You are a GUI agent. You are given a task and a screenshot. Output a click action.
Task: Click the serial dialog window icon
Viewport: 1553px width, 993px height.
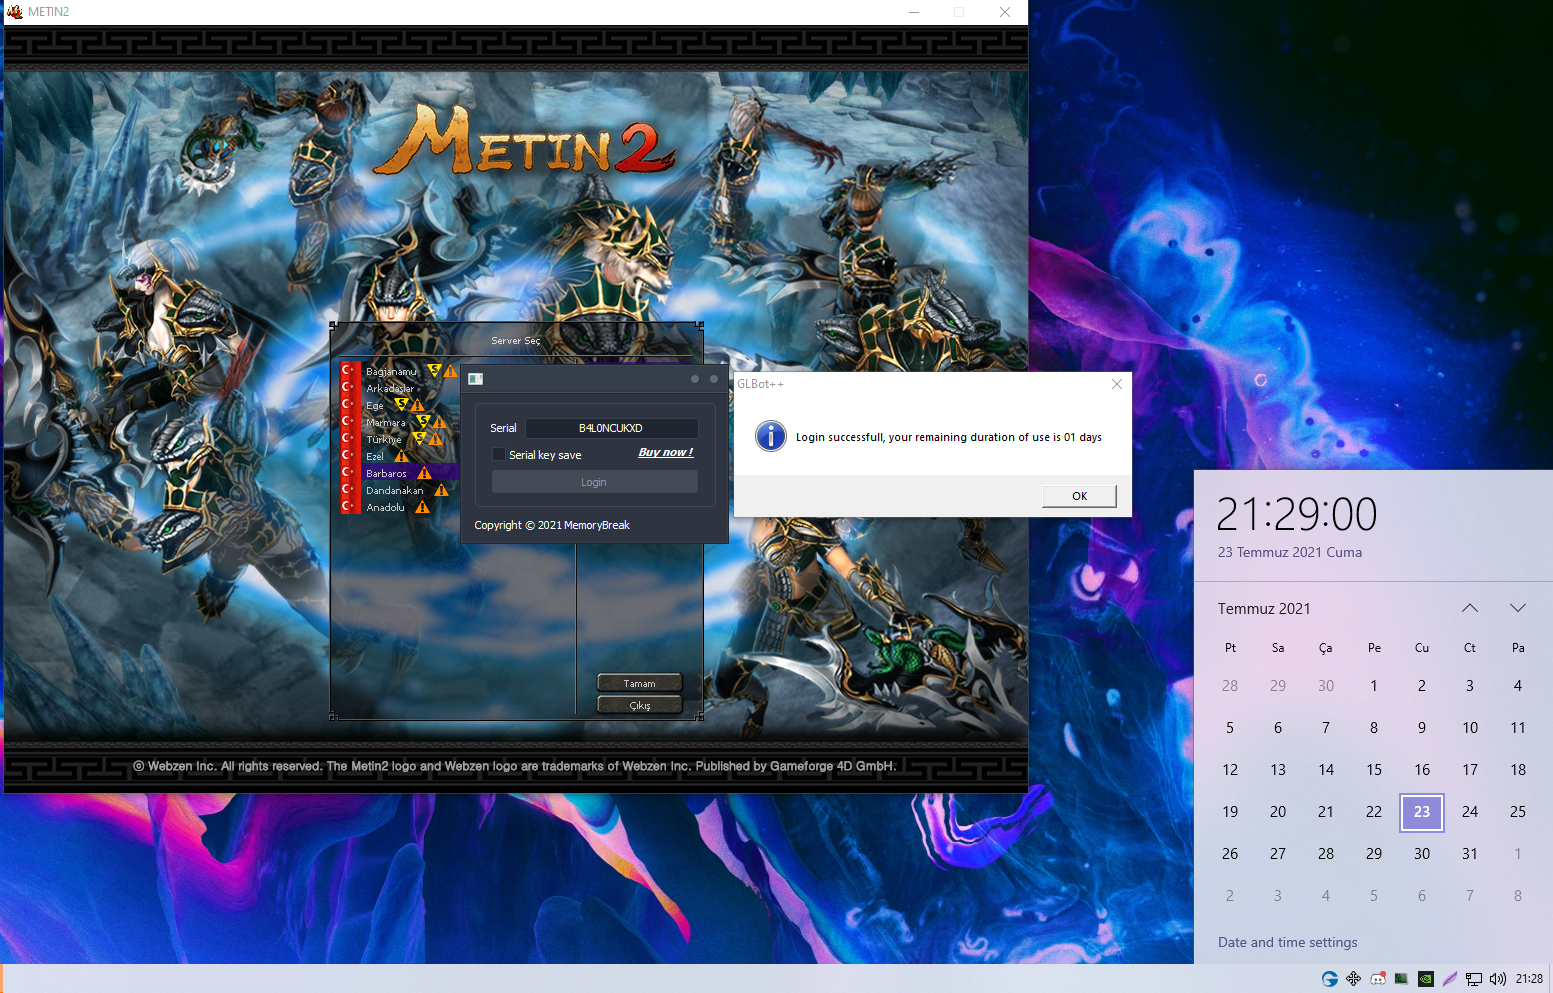coord(476,379)
